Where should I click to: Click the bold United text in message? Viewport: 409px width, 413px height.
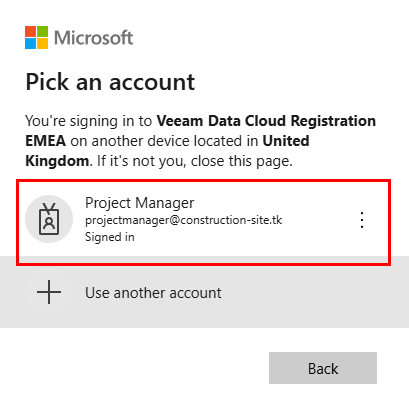coord(286,141)
